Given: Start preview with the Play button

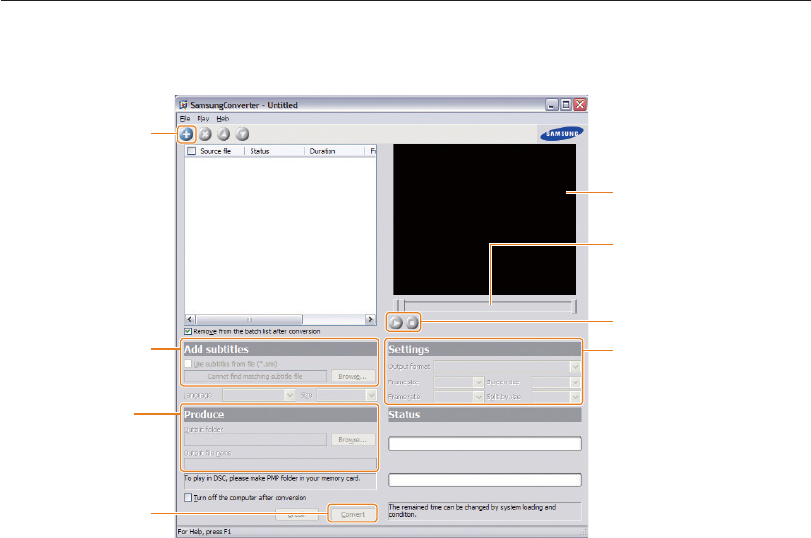Looking at the screenshot, I should click(x=396, y=323).
